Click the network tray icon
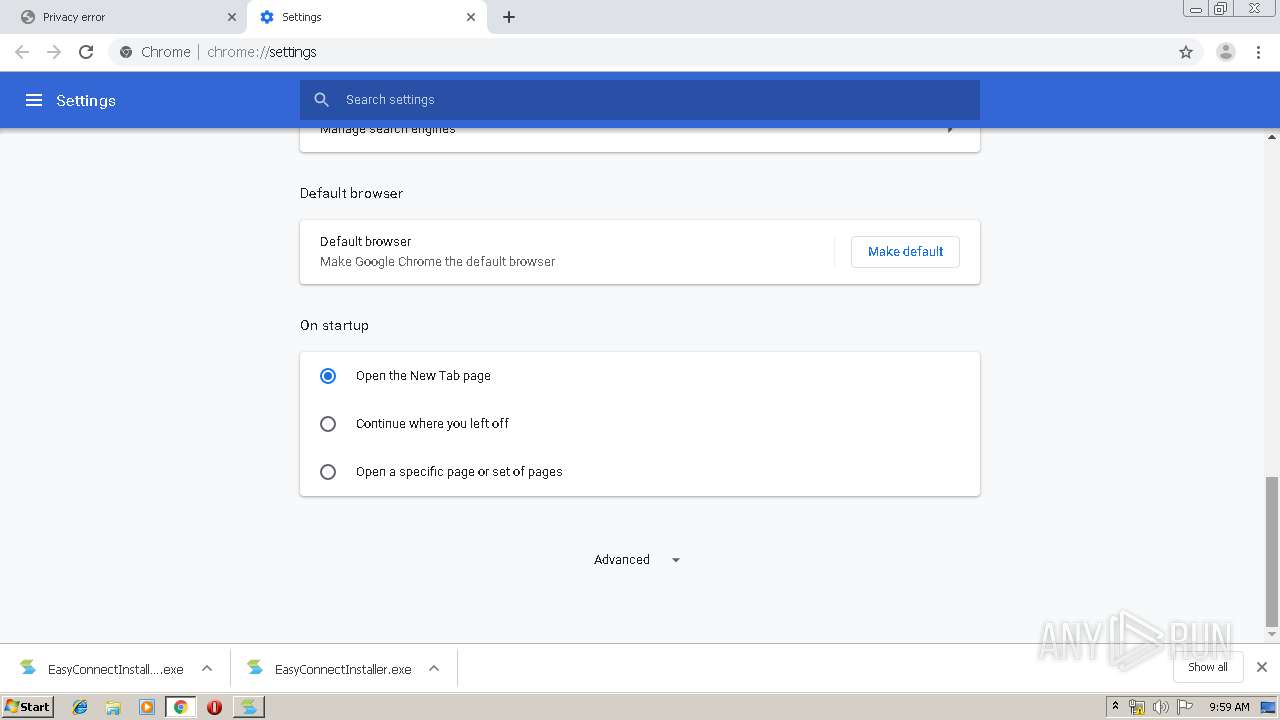This screenshot has width=1280, height=720. [x=1137, y=707]
